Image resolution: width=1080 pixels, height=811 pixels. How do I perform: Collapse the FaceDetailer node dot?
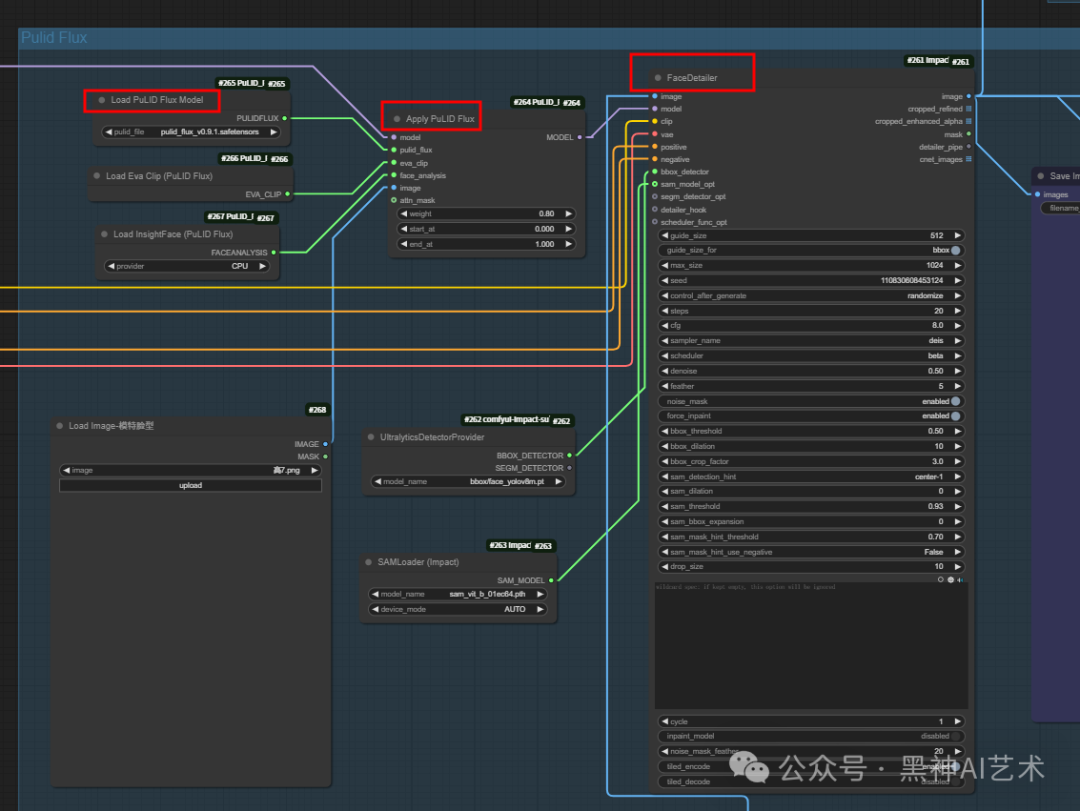658,78
